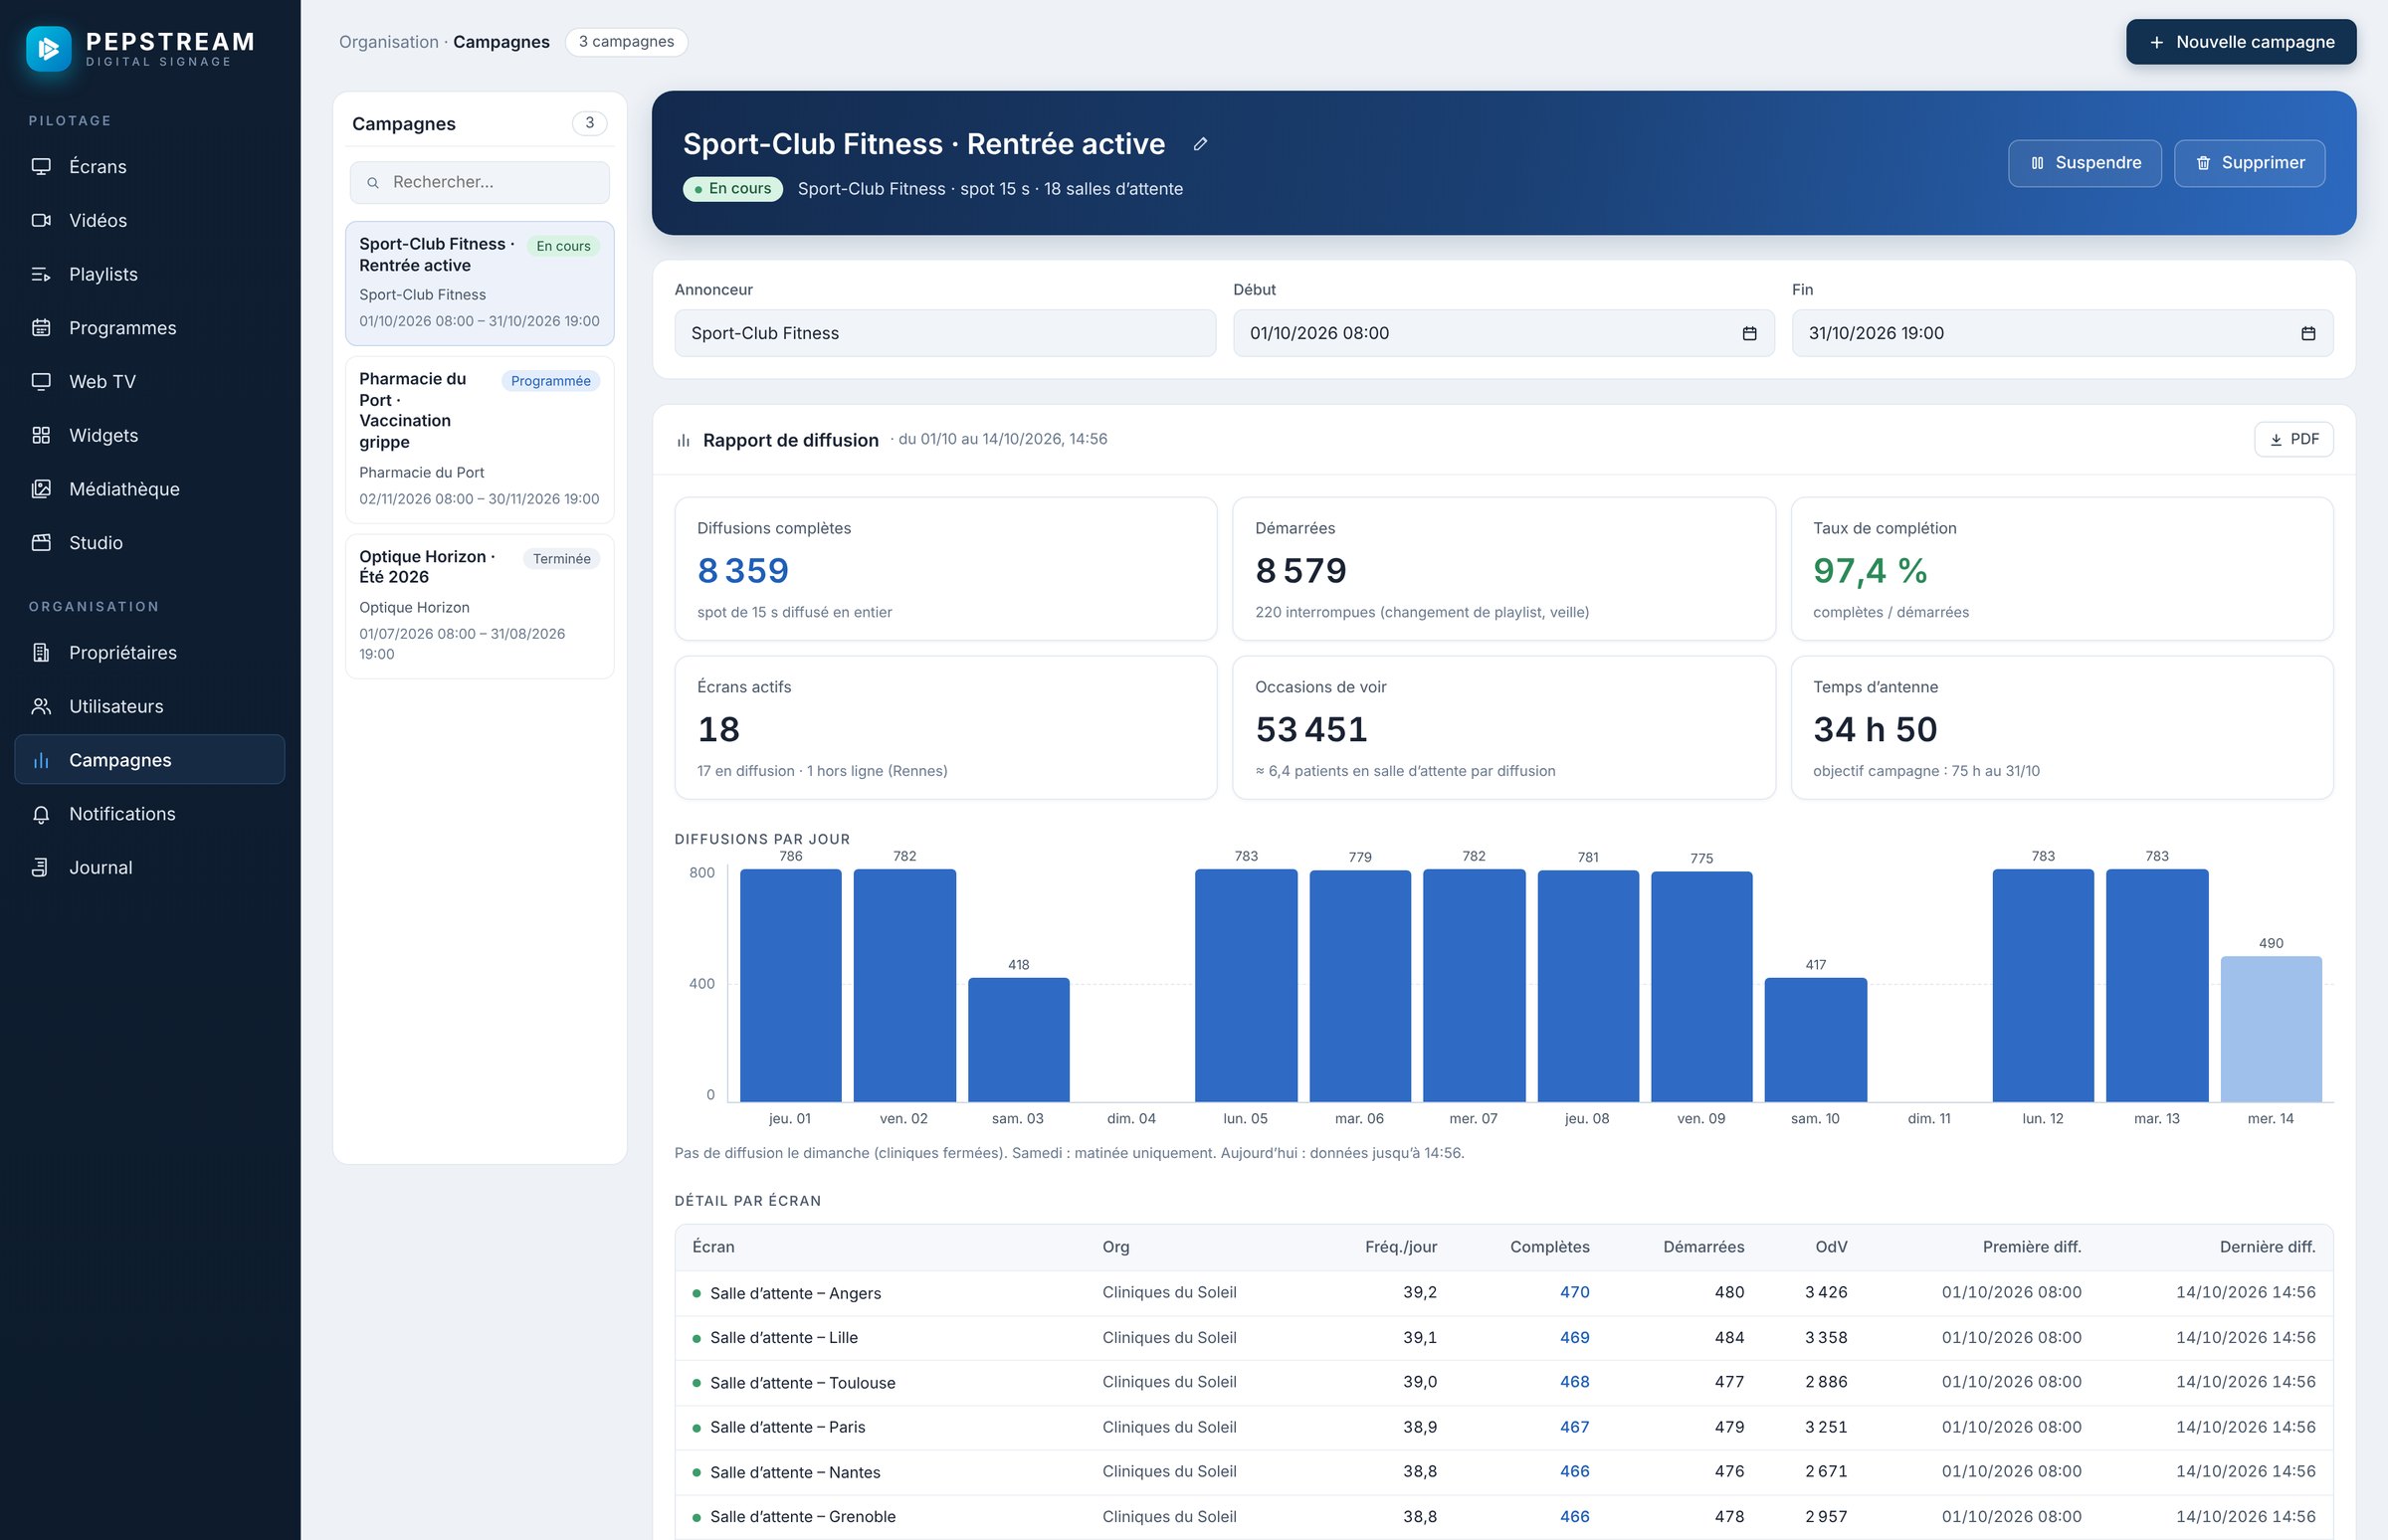The image size is (2388, 1540).
Task: Download the broadcast report as PDF
Action: click(2293, 439)
